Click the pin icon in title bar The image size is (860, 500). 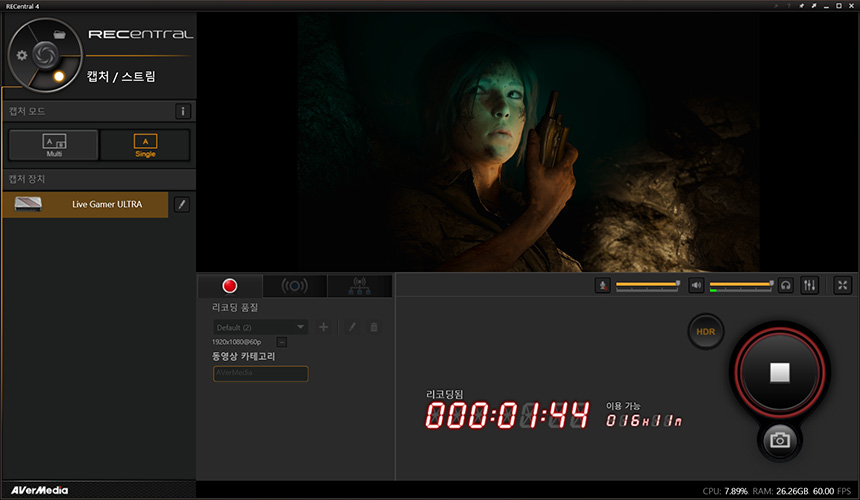click(x=801, y=6)
